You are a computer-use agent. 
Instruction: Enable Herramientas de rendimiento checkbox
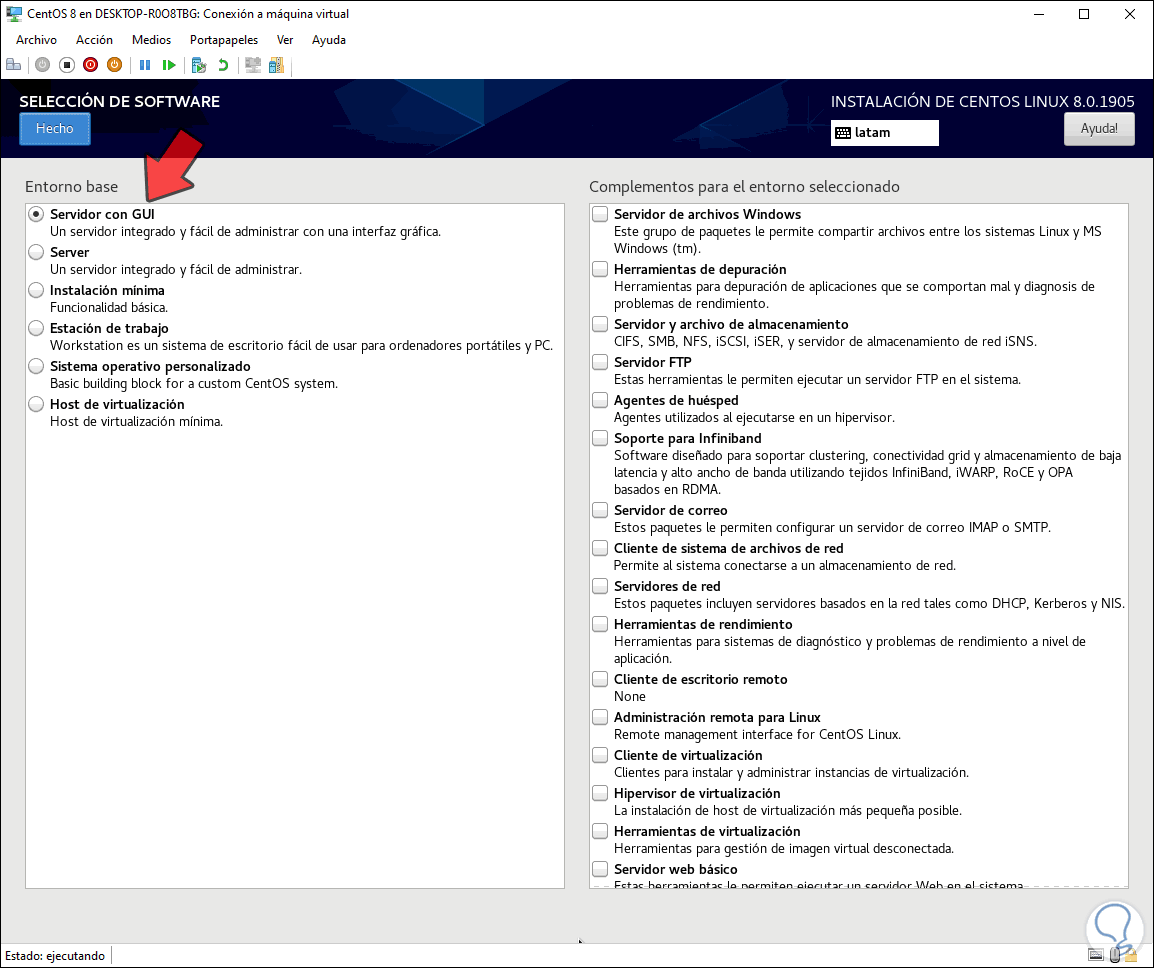[x=601, y=624]
